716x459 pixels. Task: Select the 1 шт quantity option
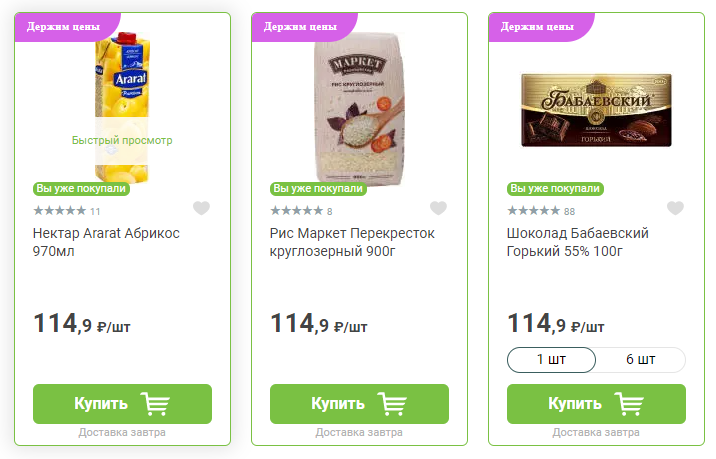[x=551, y=360]
